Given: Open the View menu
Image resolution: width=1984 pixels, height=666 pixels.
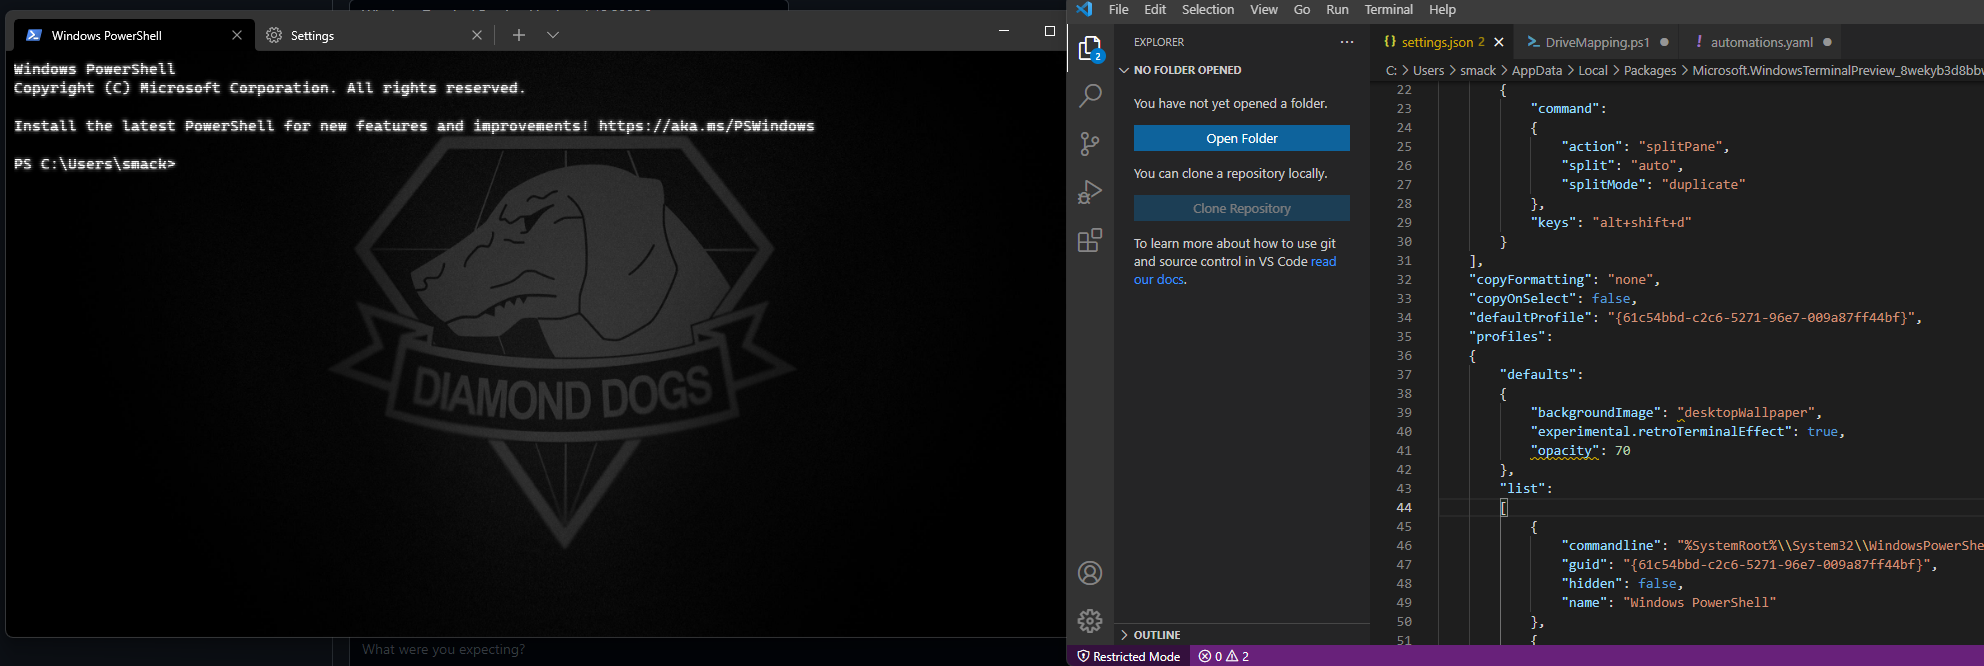Looking at the screenshot, I should [x=1264, y=9].
